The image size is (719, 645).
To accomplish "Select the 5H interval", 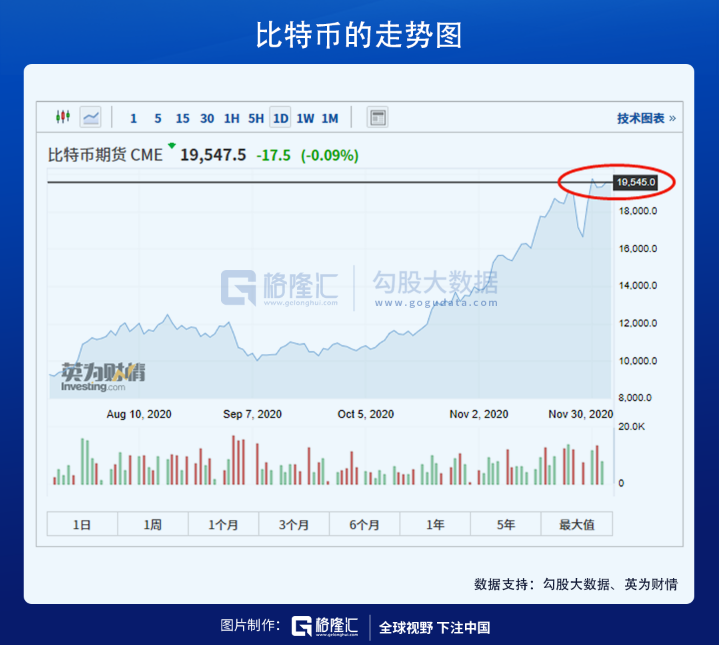I will tap(256, 119).
